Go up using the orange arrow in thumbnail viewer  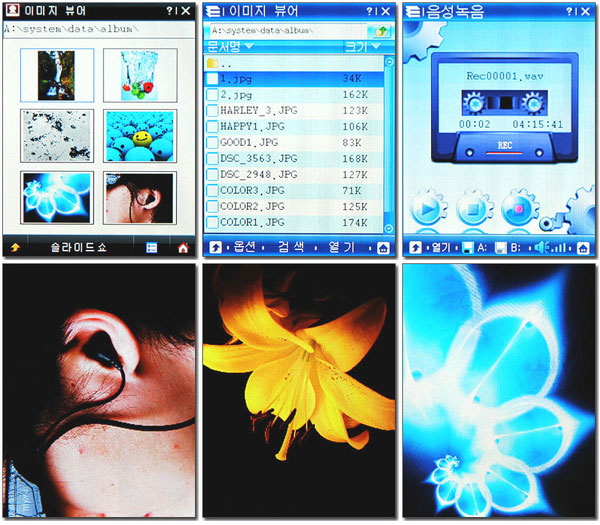[15, 248]
